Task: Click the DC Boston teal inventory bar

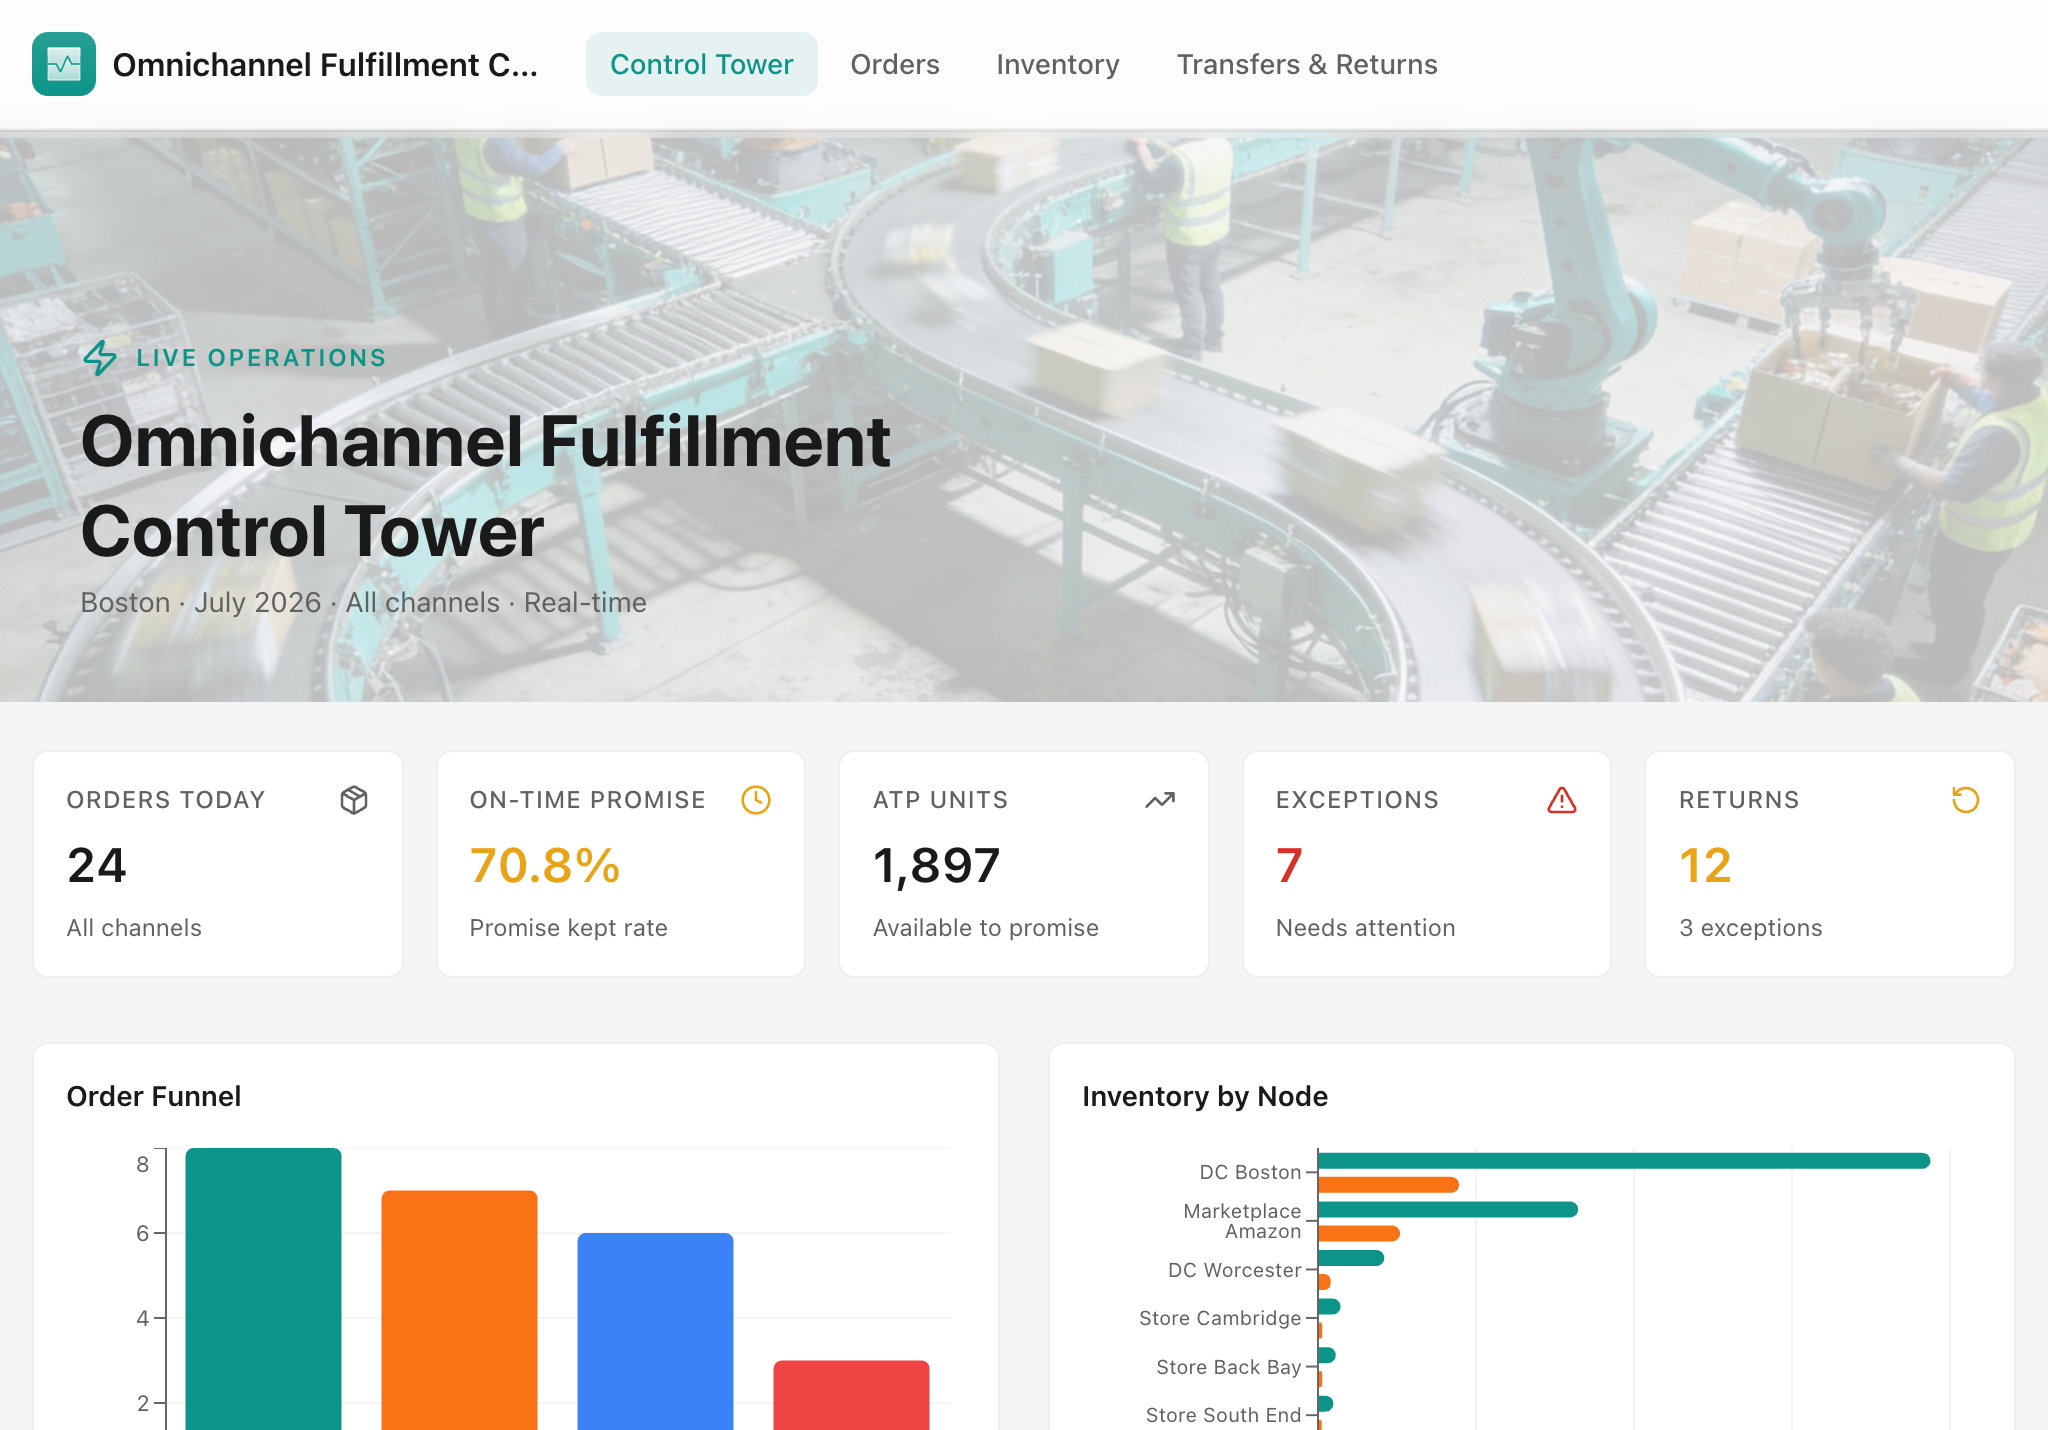Action: 1624,1160
